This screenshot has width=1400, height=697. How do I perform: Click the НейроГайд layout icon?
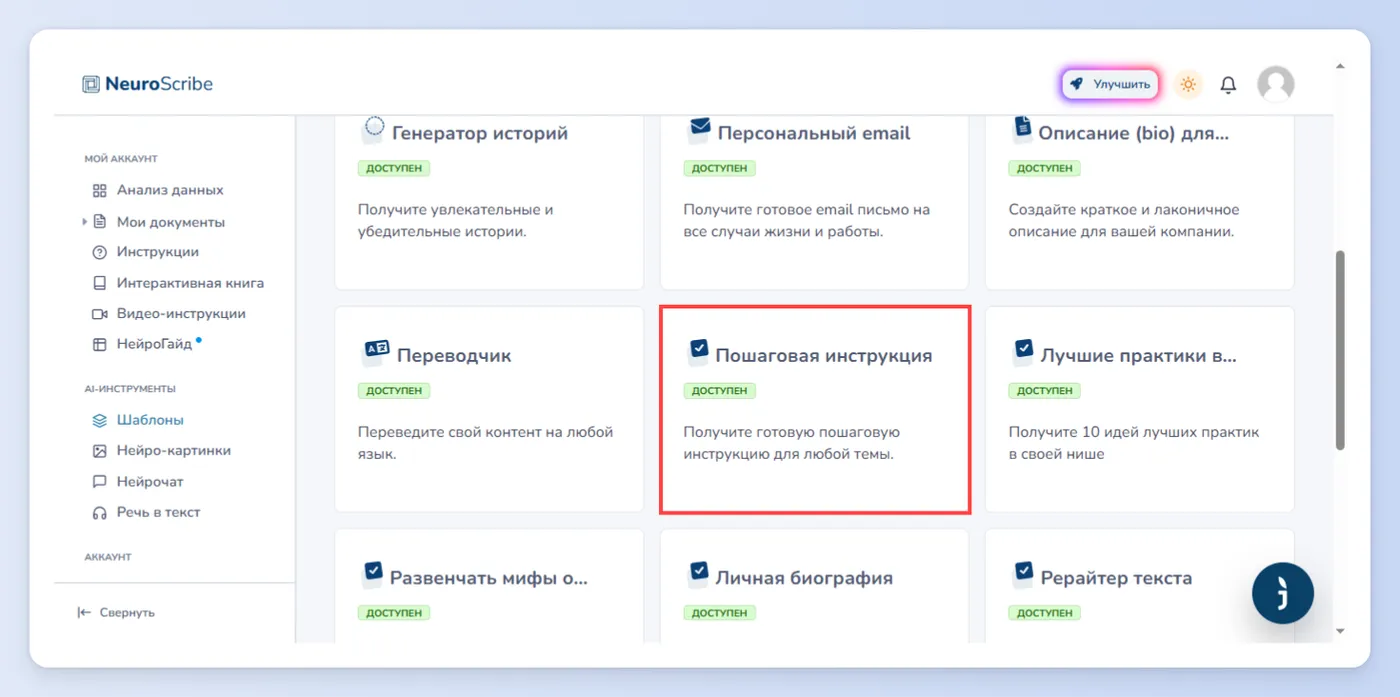(x=99, y=344)
